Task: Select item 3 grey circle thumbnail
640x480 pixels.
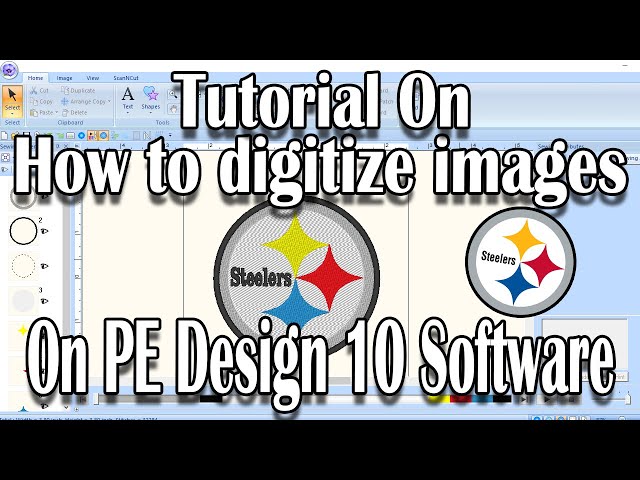Action: 23,301
